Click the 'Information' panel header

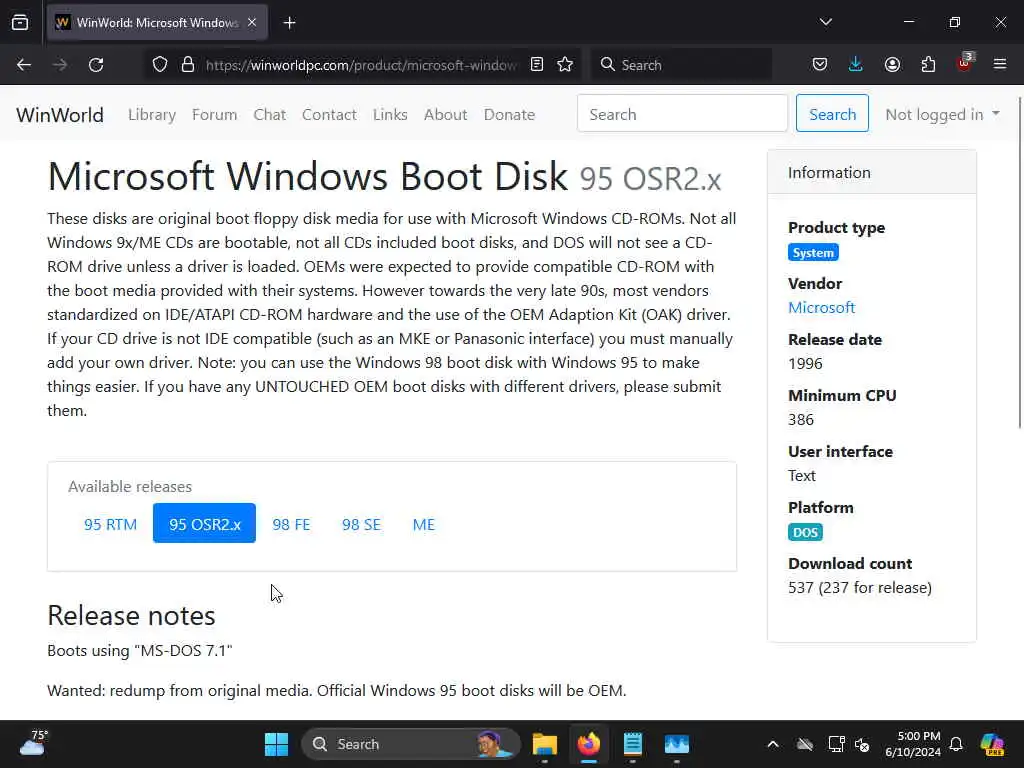tap(872, 172)
